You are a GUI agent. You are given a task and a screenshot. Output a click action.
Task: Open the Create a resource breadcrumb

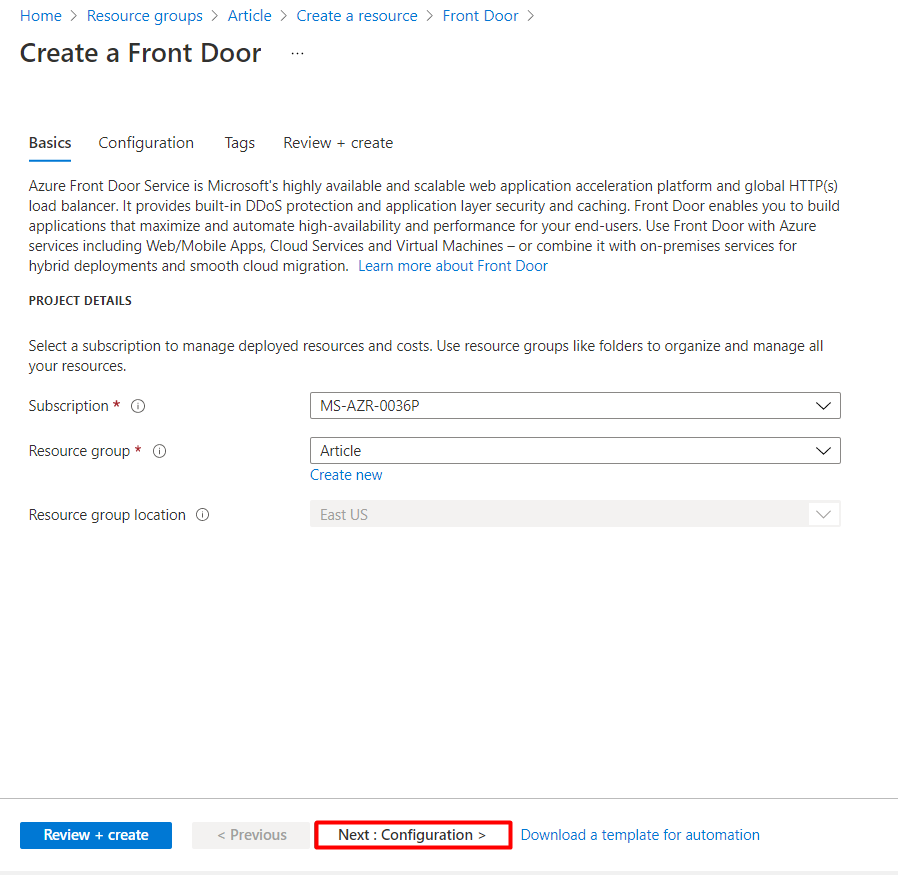click(357, 16)
